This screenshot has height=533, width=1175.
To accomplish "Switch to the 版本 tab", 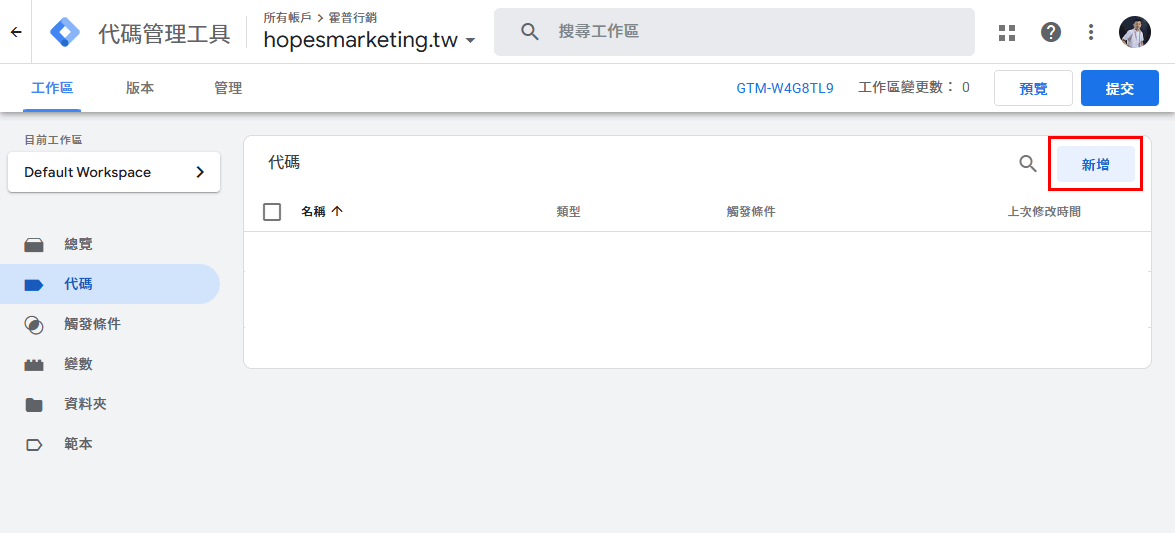I will click(x=140, y=88).
